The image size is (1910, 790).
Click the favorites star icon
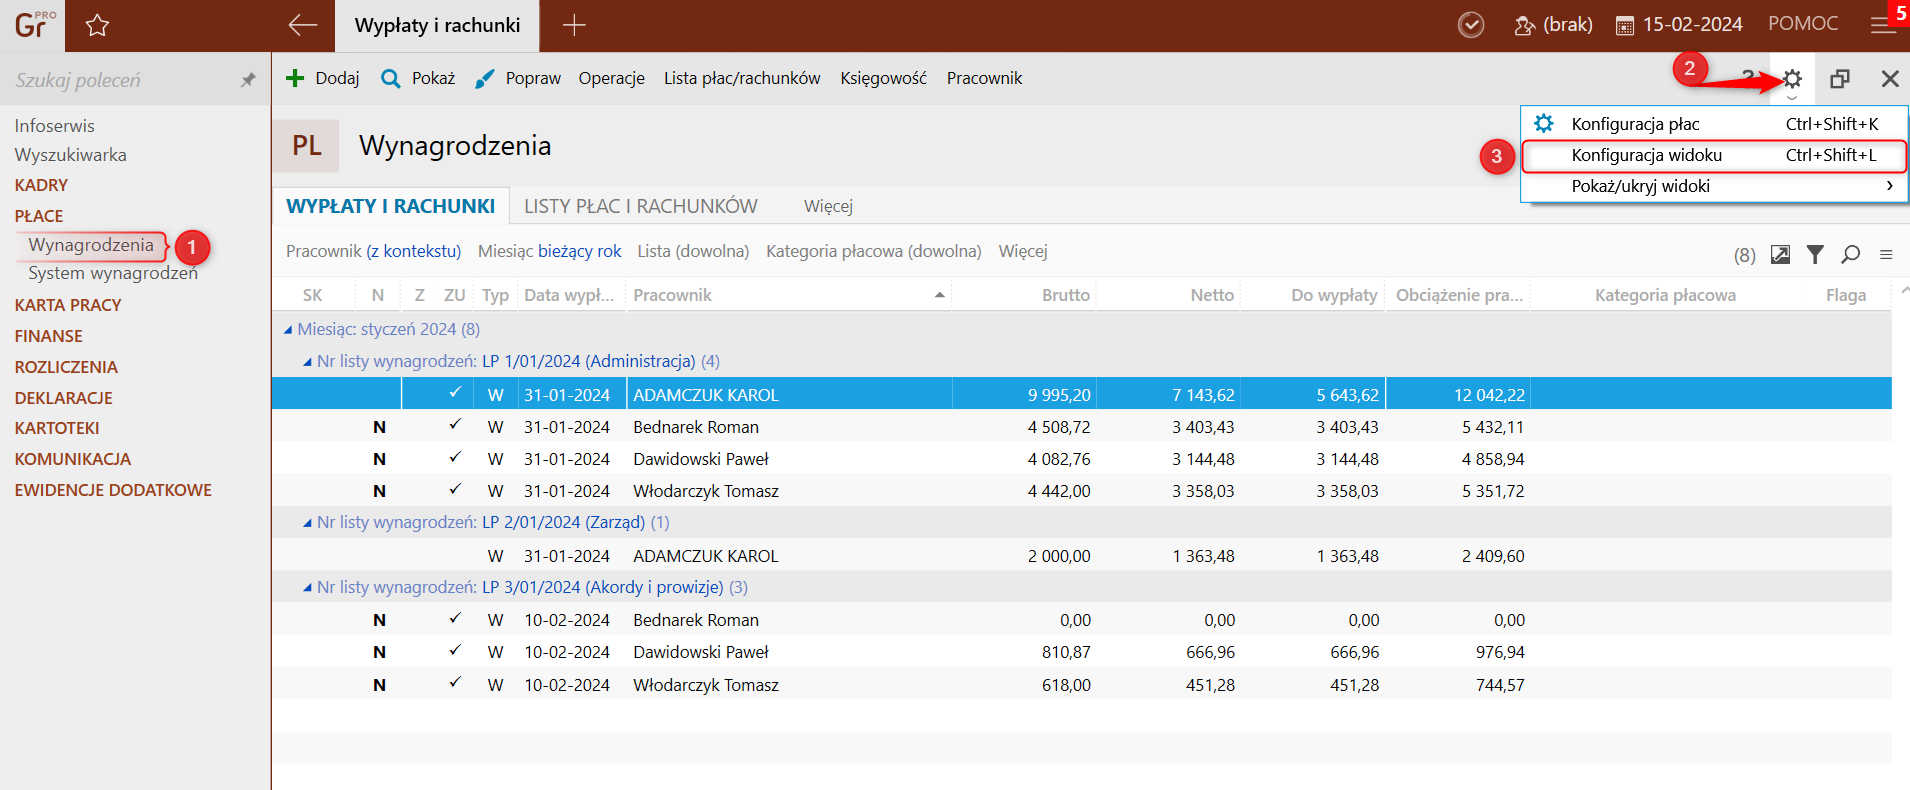[x=97, y=26]
